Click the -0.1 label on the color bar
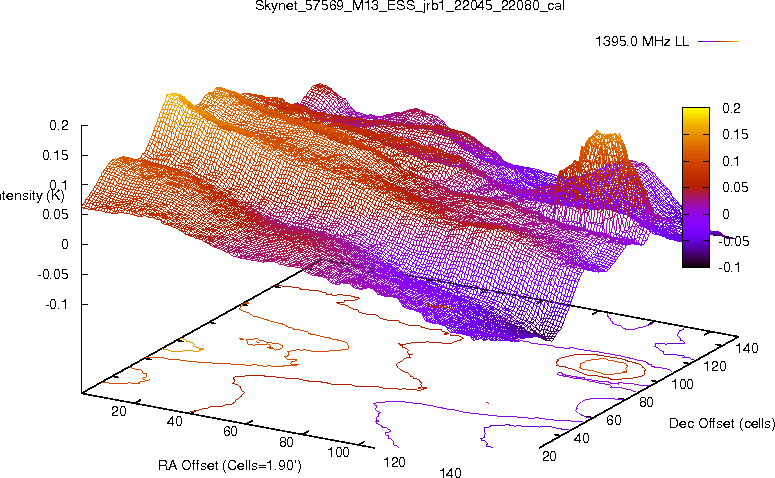Screen dimensions: 775x478 [730, 267]
